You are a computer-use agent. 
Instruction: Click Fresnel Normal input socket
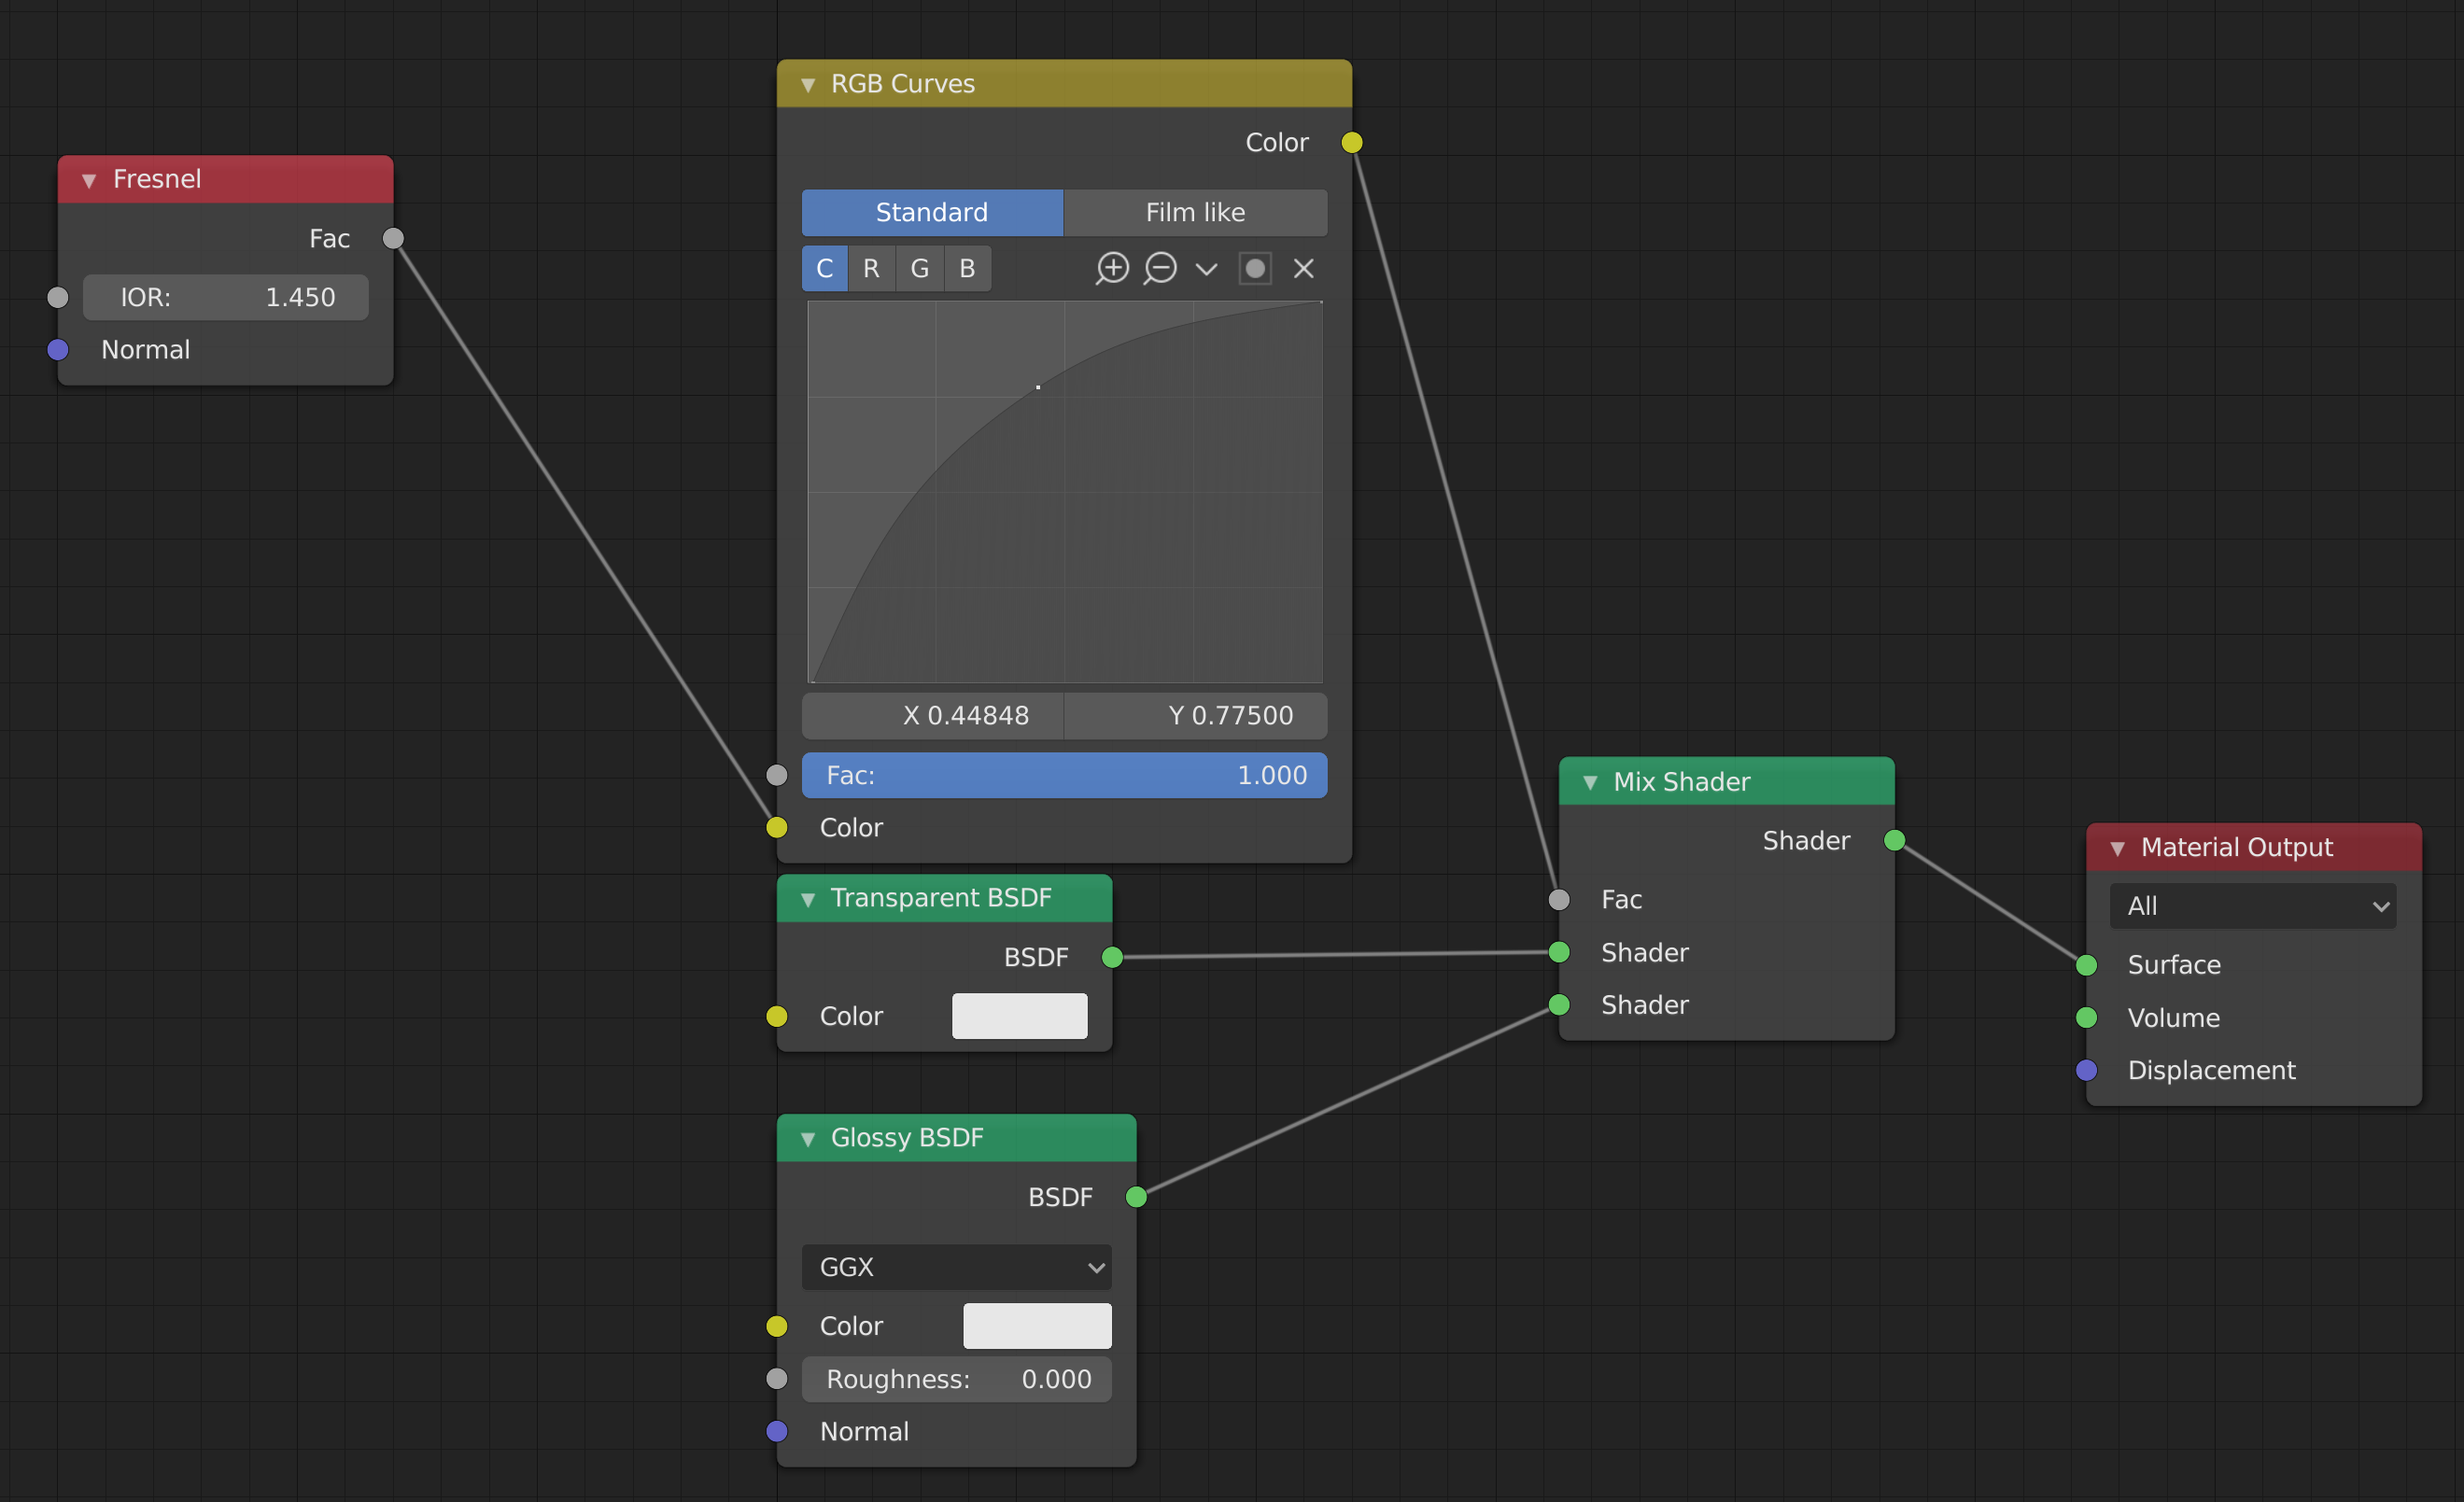[58, 350]
